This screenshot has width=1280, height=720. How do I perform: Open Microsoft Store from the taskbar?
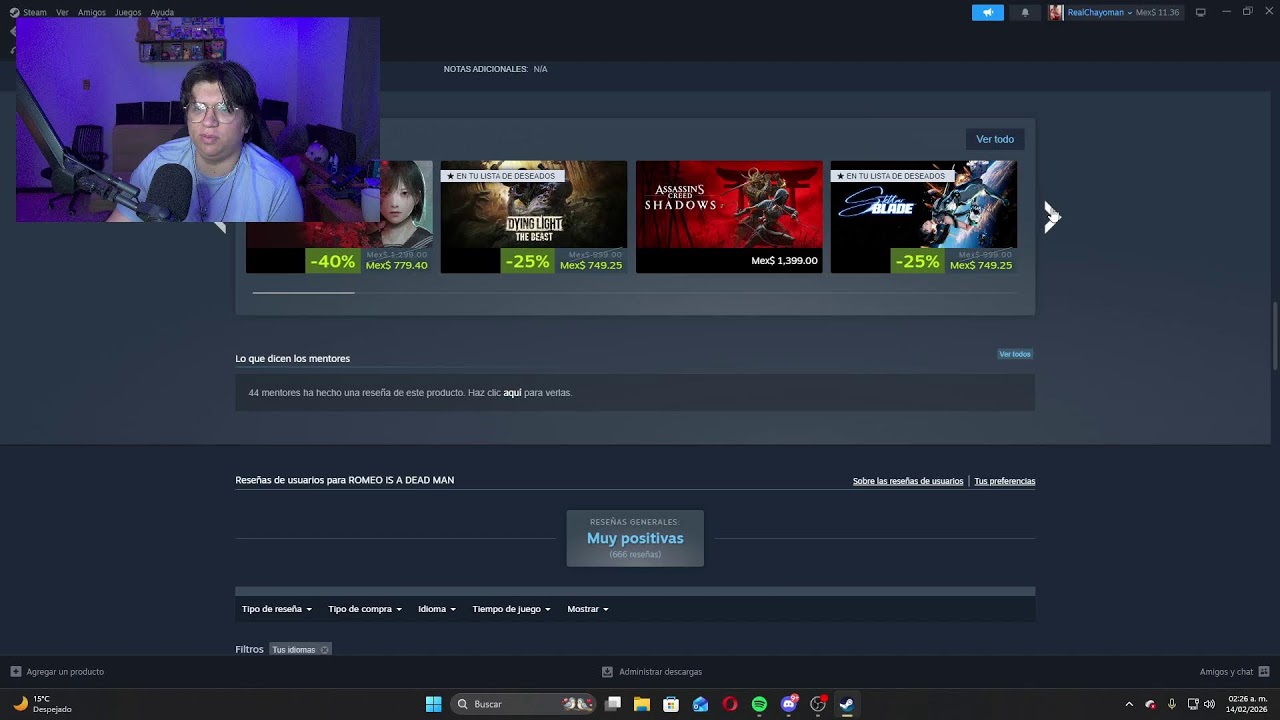coord(671,704)
